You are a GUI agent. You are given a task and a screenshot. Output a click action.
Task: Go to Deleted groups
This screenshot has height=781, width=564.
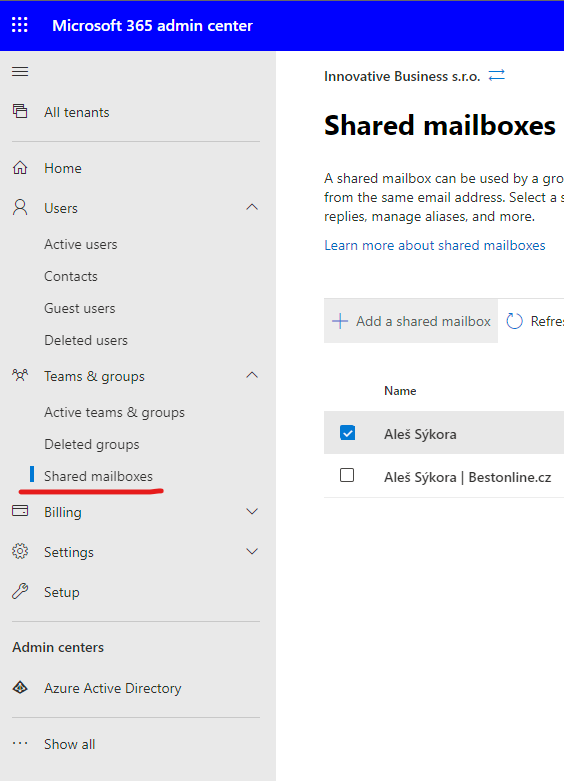[92, 444]
